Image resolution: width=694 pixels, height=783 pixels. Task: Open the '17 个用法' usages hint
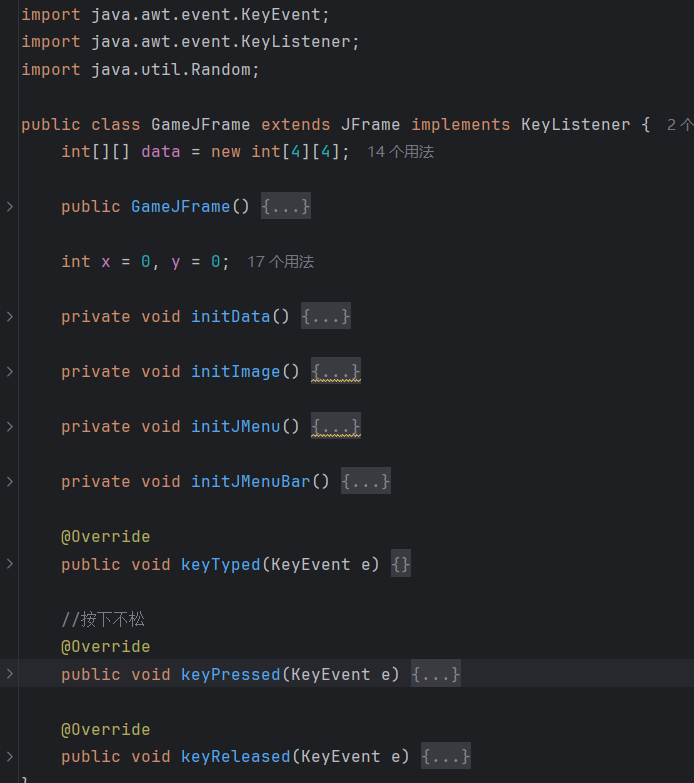click(x=281, y=262)
